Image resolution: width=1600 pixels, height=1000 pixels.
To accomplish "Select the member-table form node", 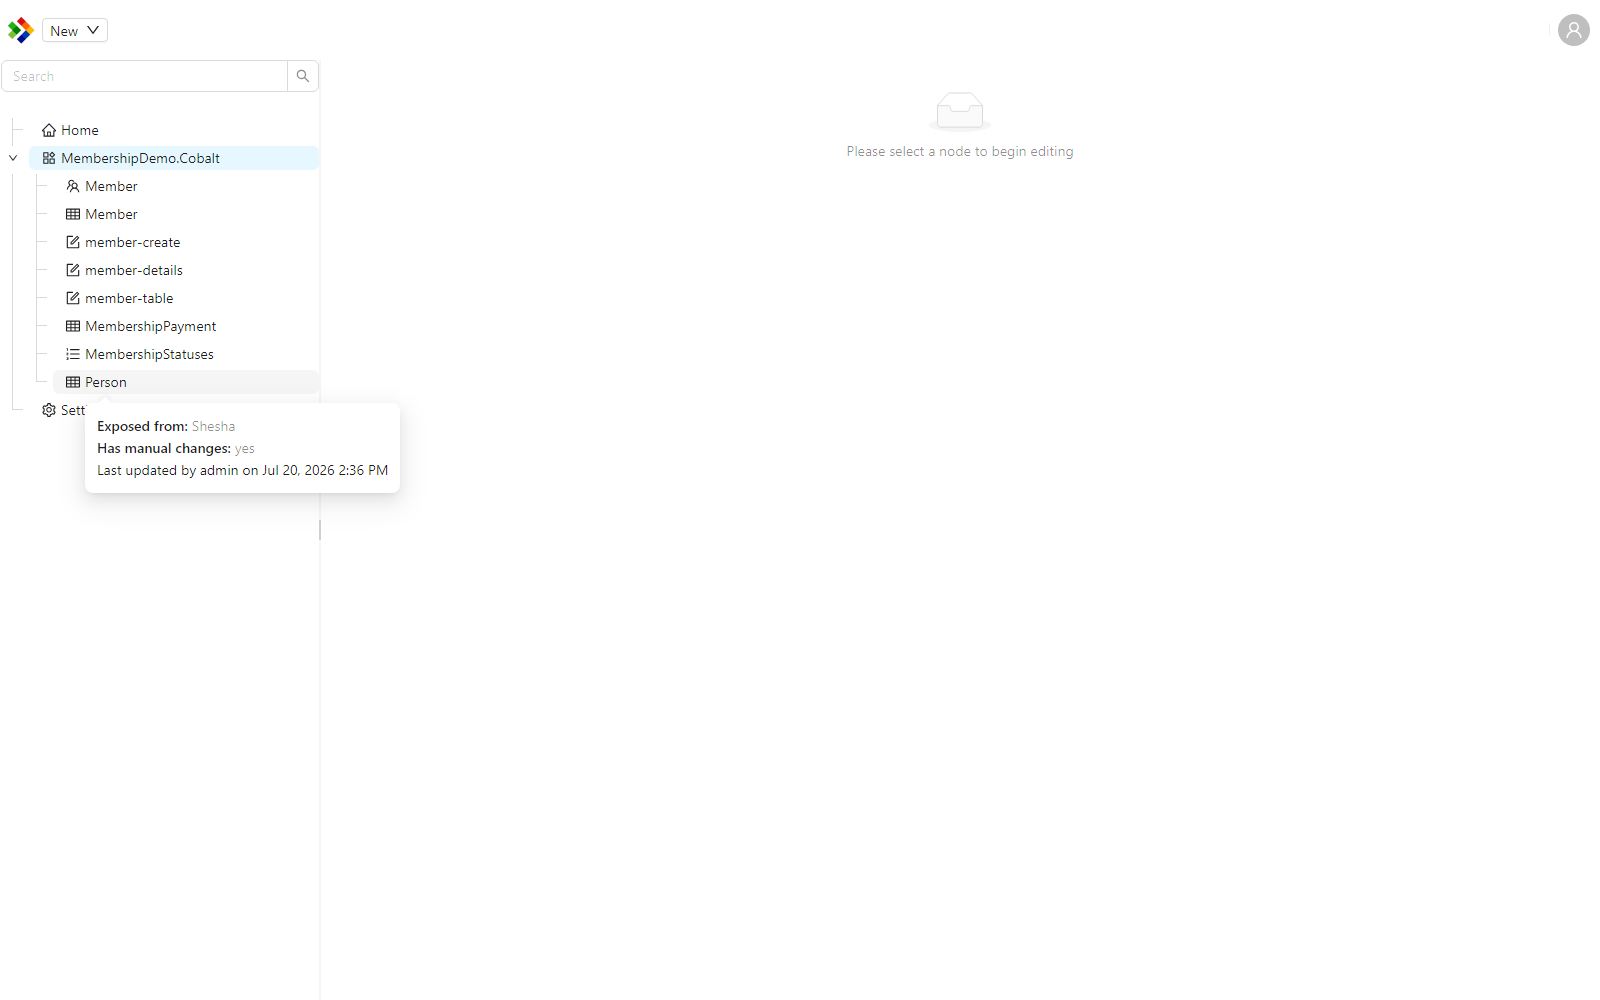I will pyautogui.click(x=120, y=298).
